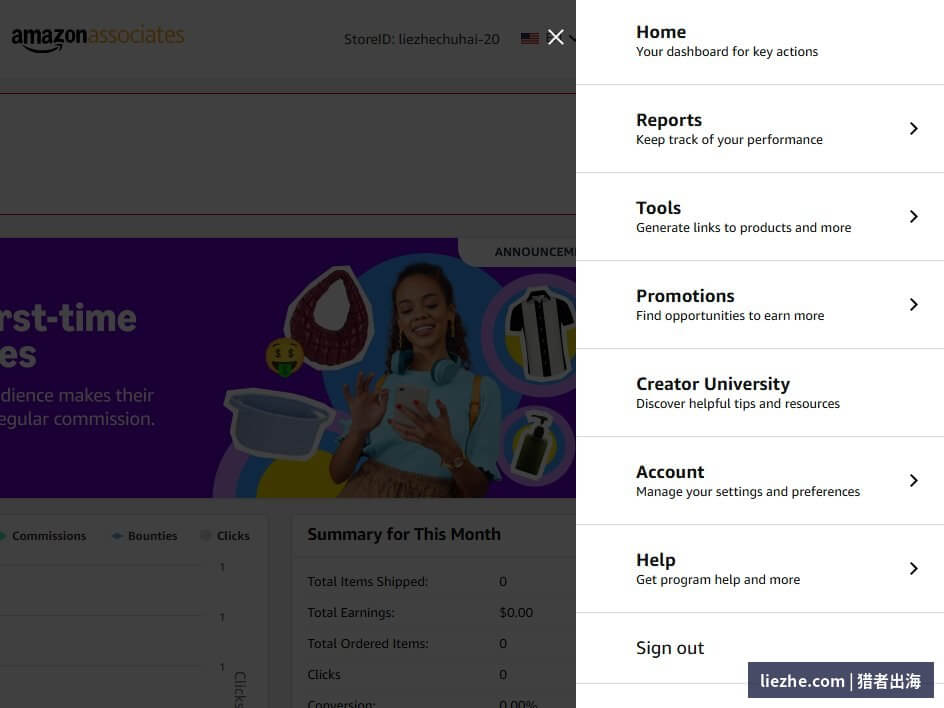The width and height of the screenshot is (944, 708).
Task: Click the Summary for This Month heading
Action: (404, 534)
